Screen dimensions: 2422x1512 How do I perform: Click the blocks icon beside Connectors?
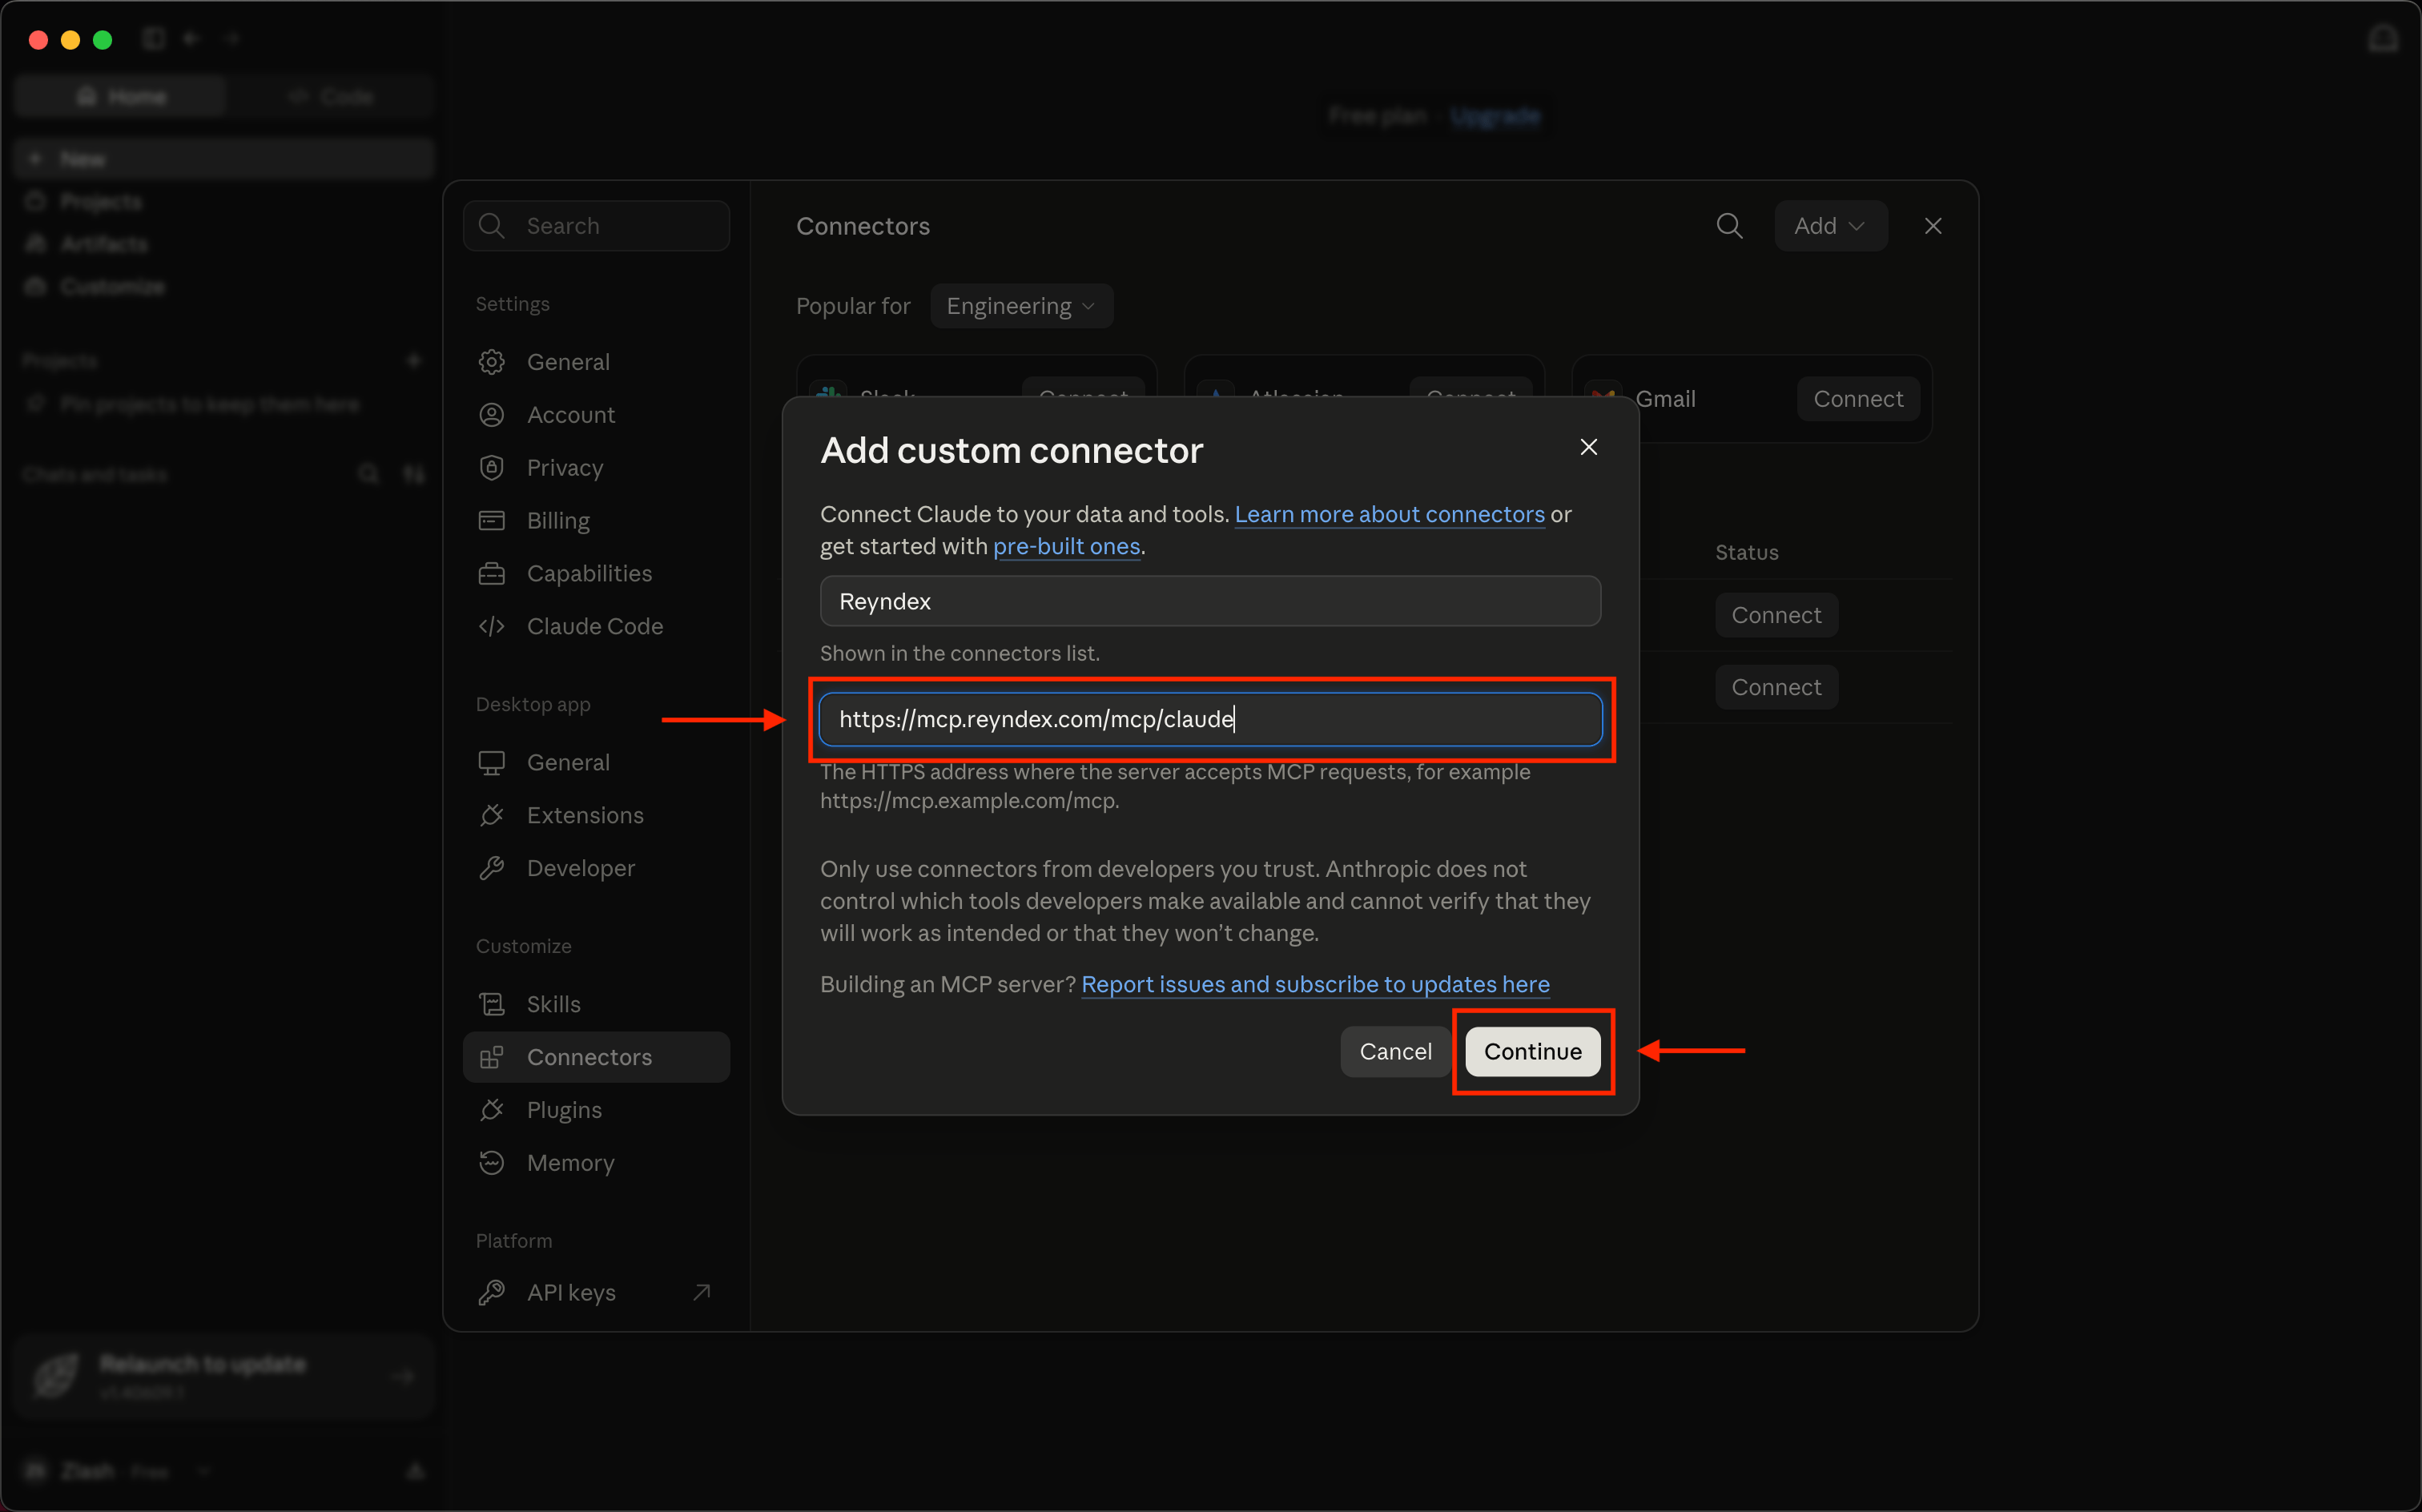491,1057
